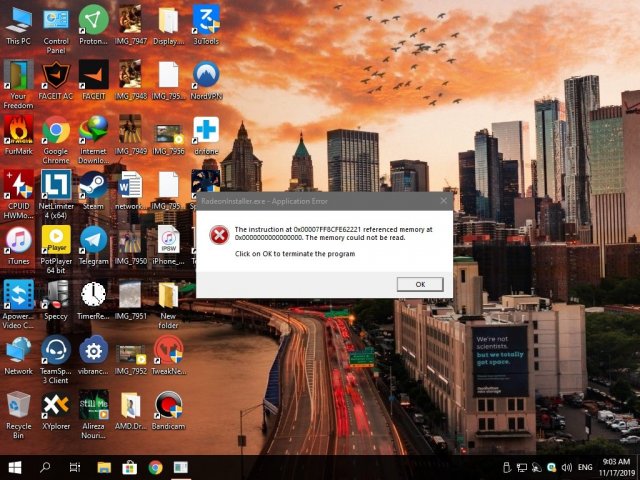Open Internet Download Manager desktop icon
The width and height of the screenshot is (640, 480).
tap(93, 129)
